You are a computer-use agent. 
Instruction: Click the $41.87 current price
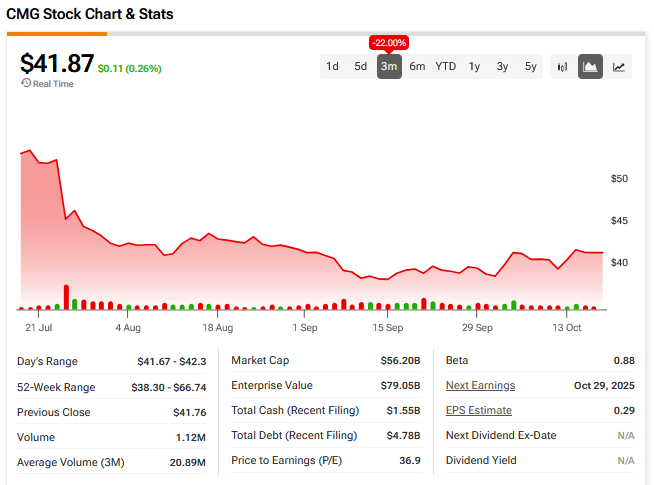(56, 62)
